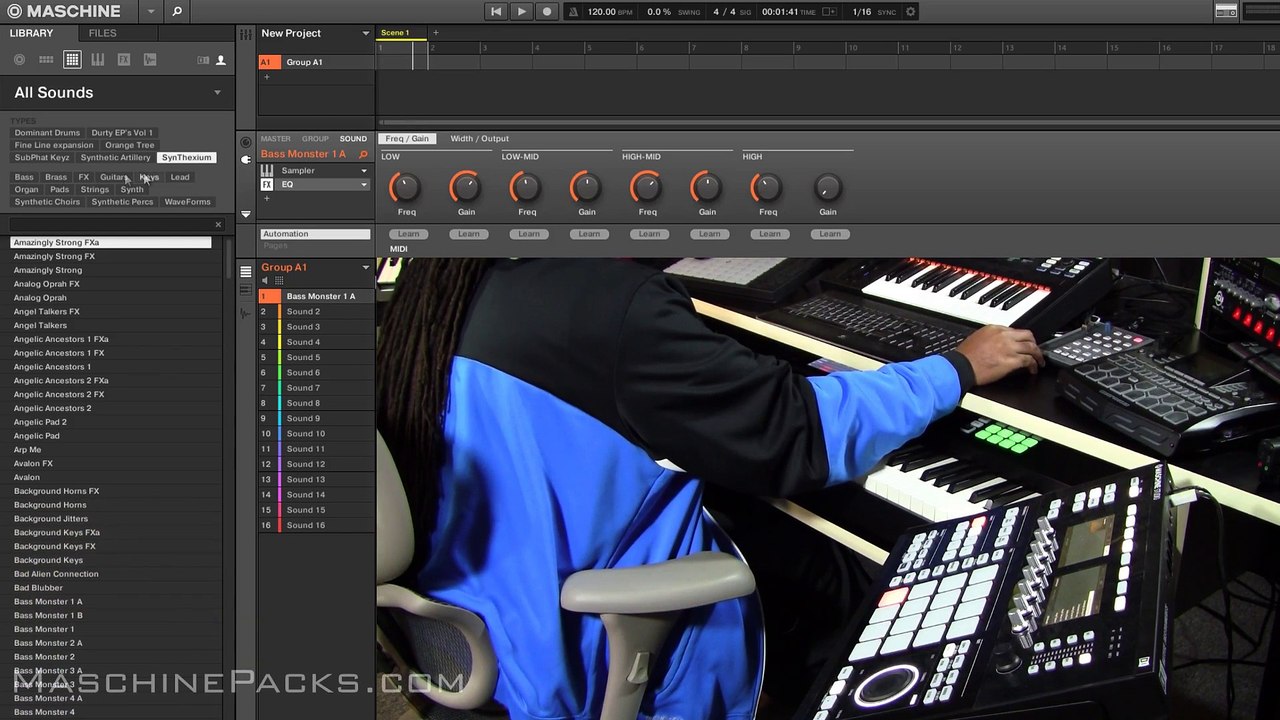Image resolution: width=1280 pixels, height=720 pixels.
Task: Collapse the control area down arrow
Action: coord(246,214)
